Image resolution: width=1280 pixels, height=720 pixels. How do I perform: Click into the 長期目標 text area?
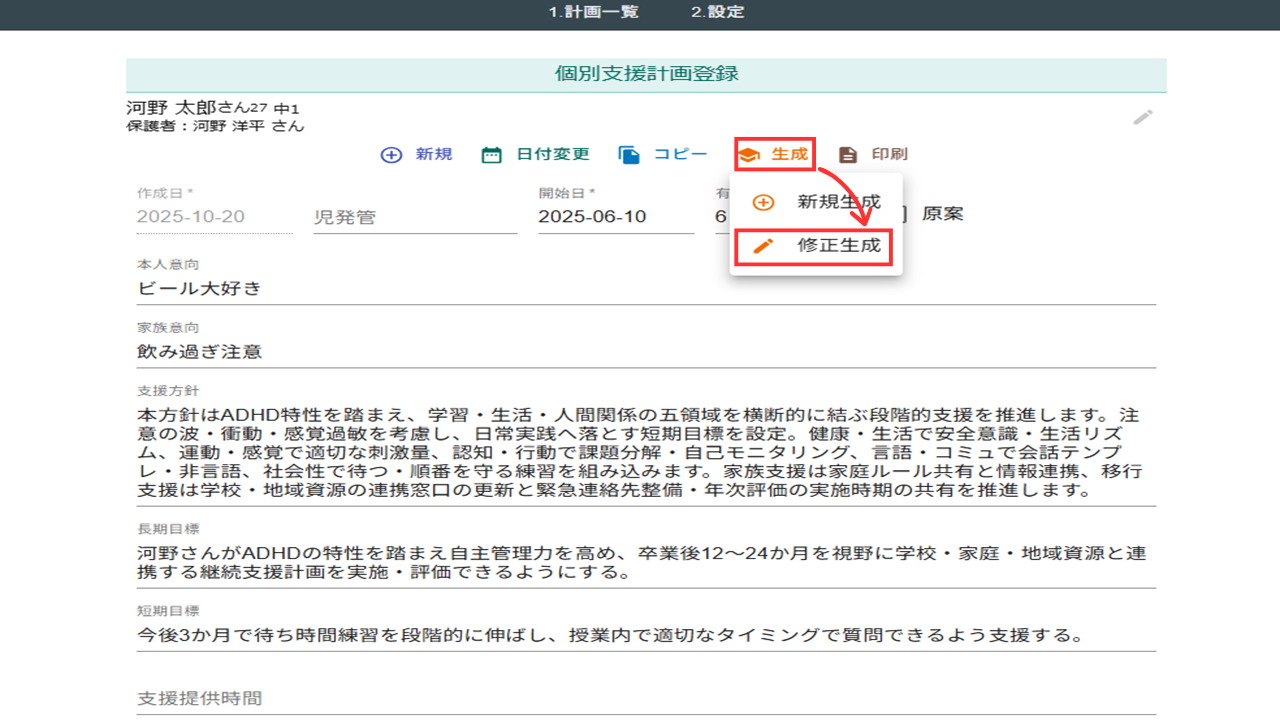point(645,563)
